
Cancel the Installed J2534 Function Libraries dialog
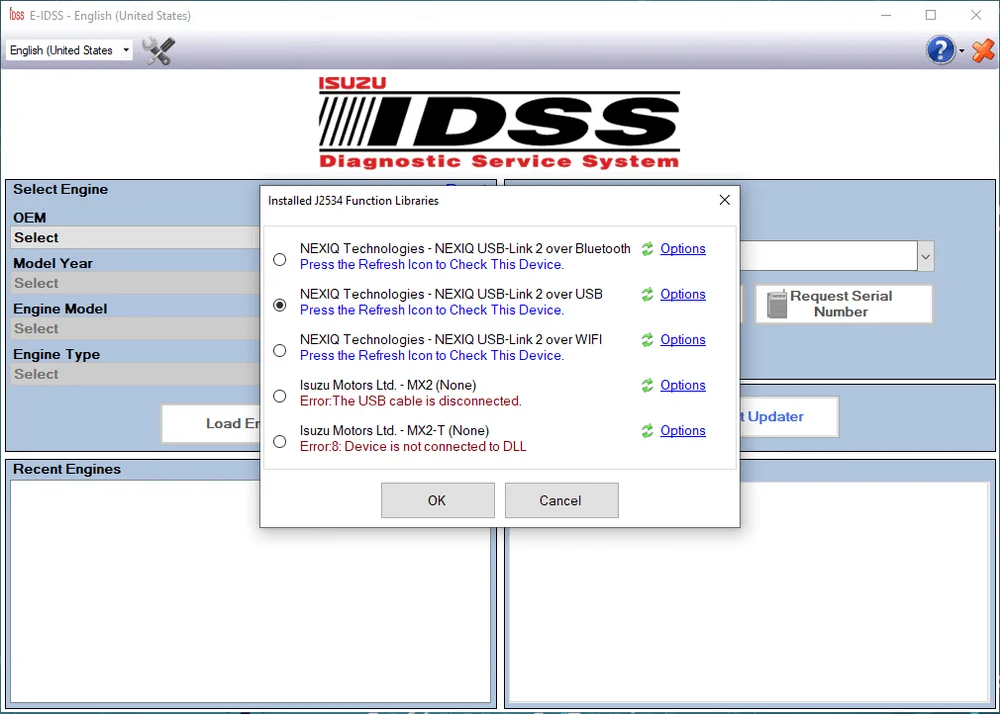coord(561,500)
